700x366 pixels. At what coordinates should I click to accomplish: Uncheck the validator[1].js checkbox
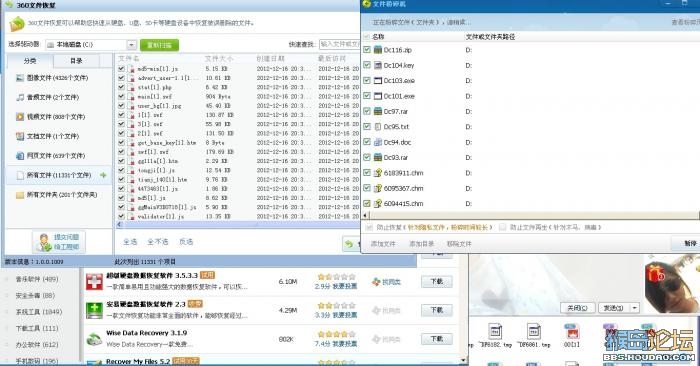tap(121, 216)
